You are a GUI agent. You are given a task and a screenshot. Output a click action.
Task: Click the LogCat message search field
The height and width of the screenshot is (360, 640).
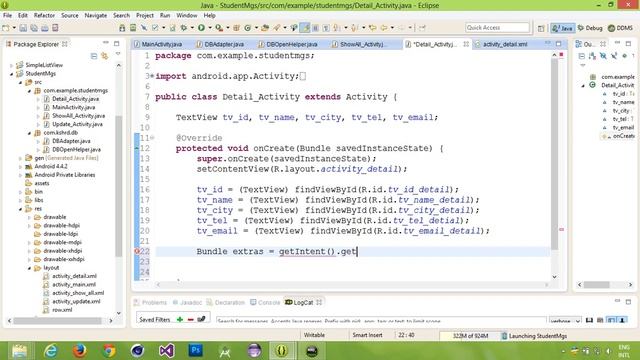(381, 320)
